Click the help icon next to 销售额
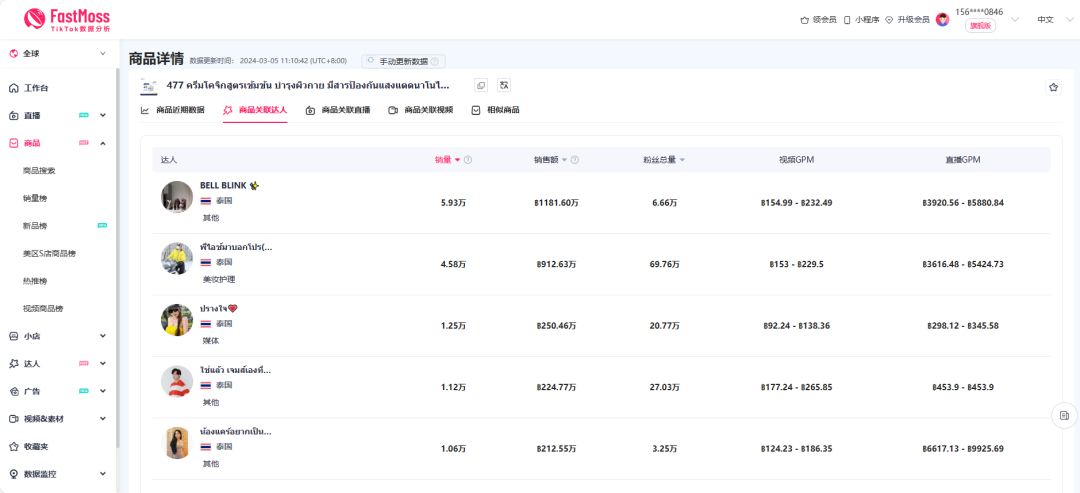This screenshot has width=1080, height=493. 575,160
